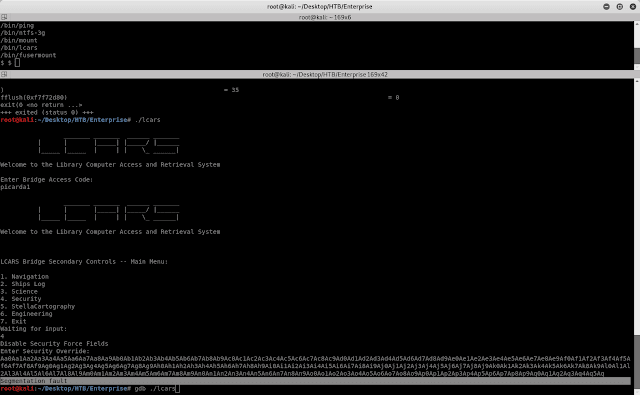The height and width of the screenshot is (395, 640).
Task: Click second 'Welcome to the Library Computer' line
Action: click(110, 231)
